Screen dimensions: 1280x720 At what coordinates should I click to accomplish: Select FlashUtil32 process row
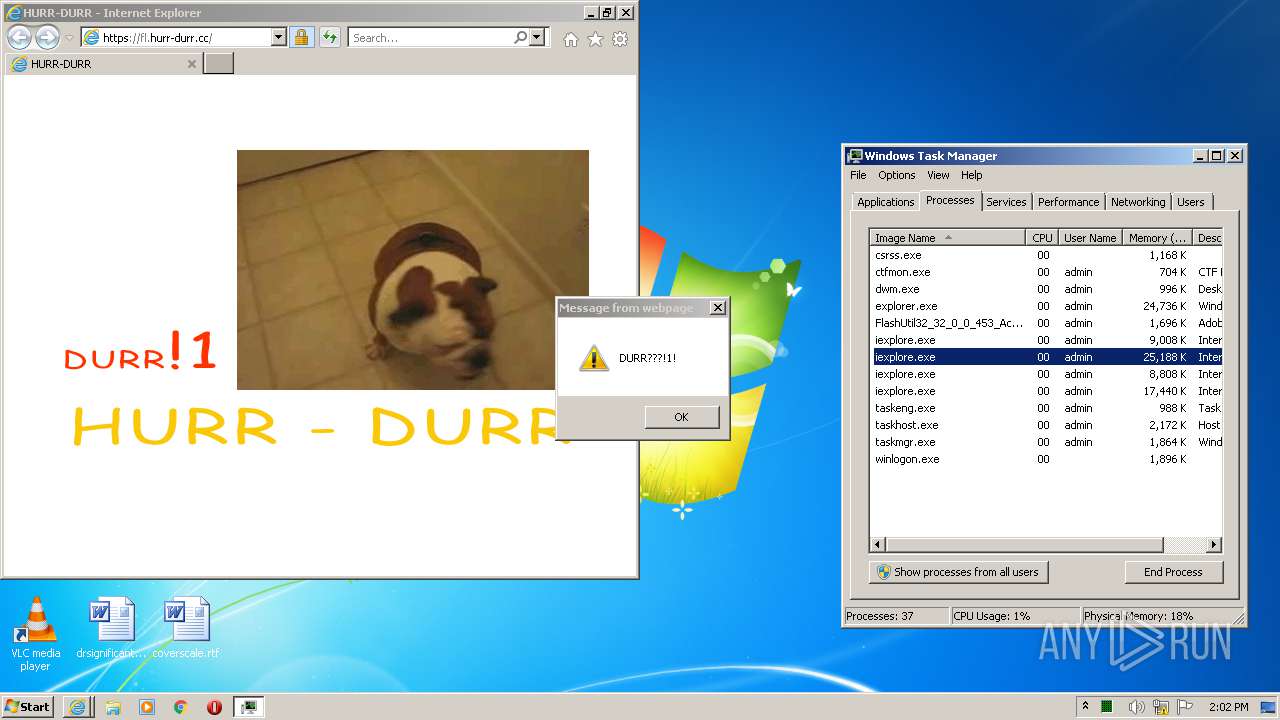click(x=1046, y=323)
